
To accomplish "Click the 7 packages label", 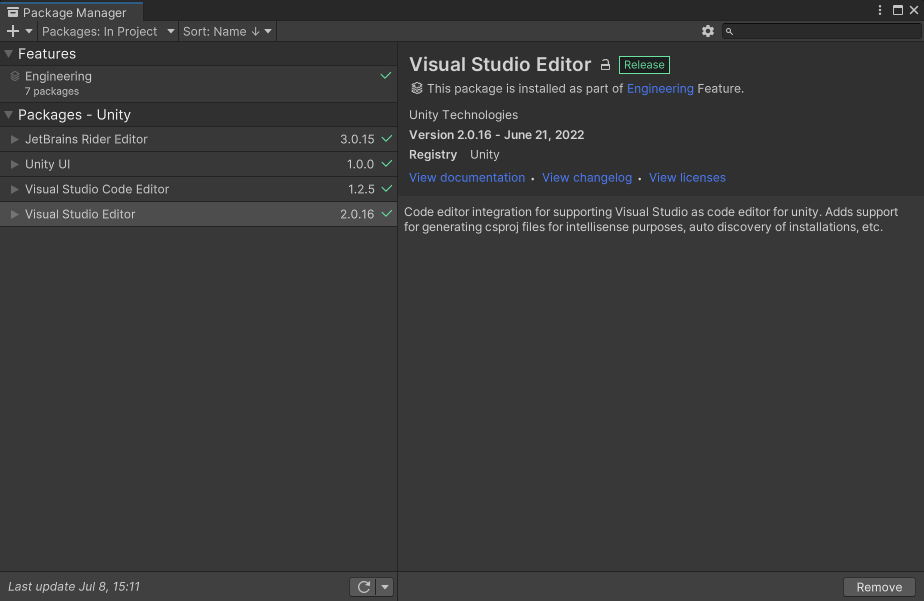I will 52,91.
